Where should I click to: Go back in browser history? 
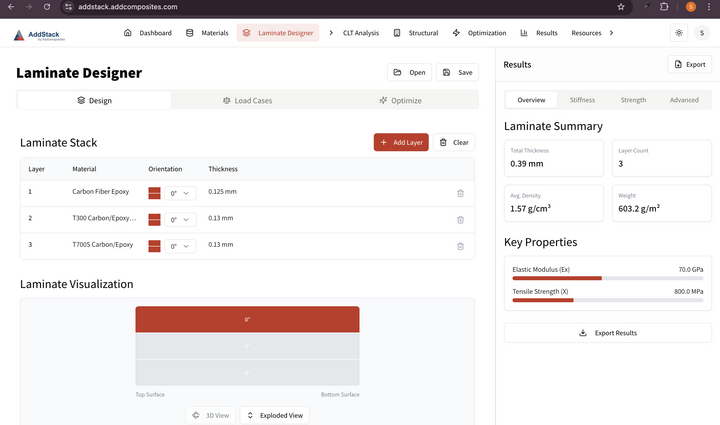pos(11,7)
